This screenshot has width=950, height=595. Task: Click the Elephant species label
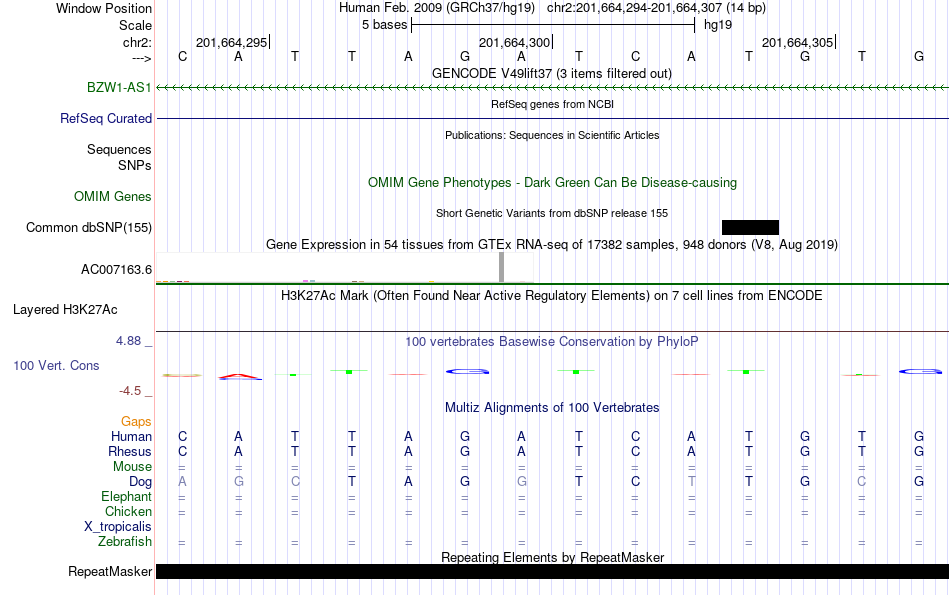(127, 496)
